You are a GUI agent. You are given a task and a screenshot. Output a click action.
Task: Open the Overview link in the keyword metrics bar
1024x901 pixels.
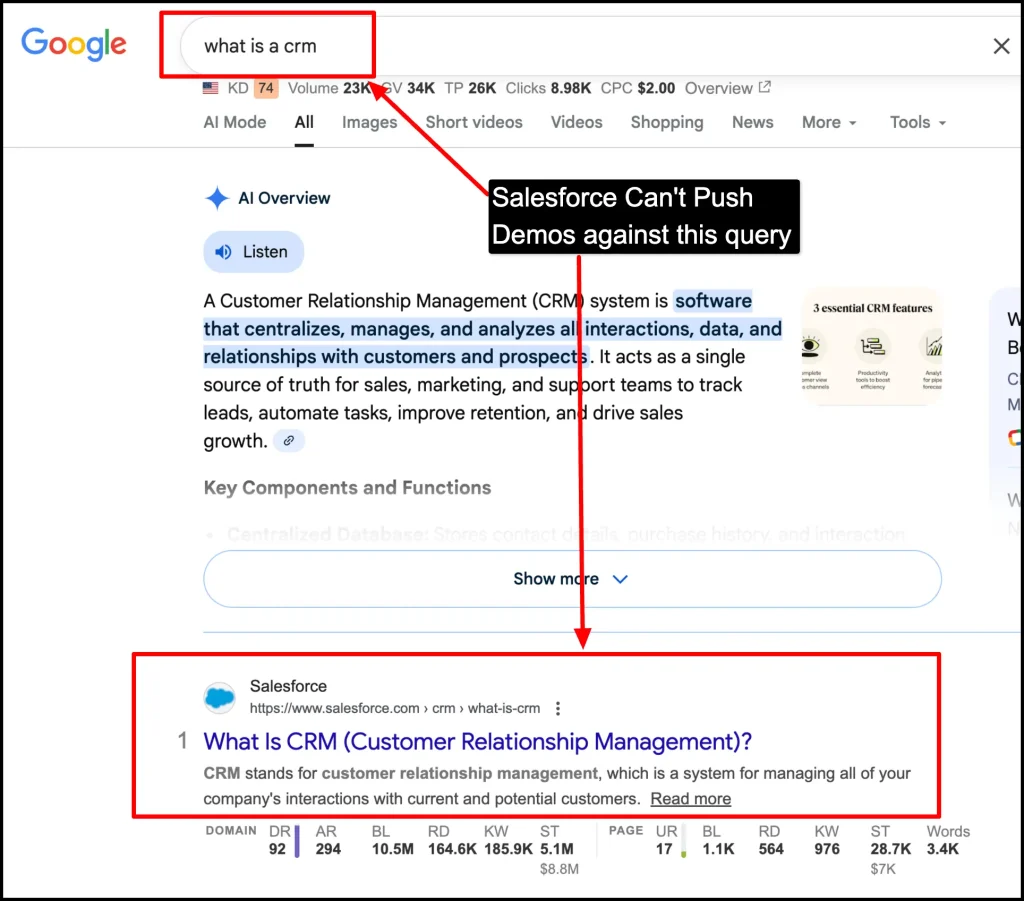tap(718, 88)
